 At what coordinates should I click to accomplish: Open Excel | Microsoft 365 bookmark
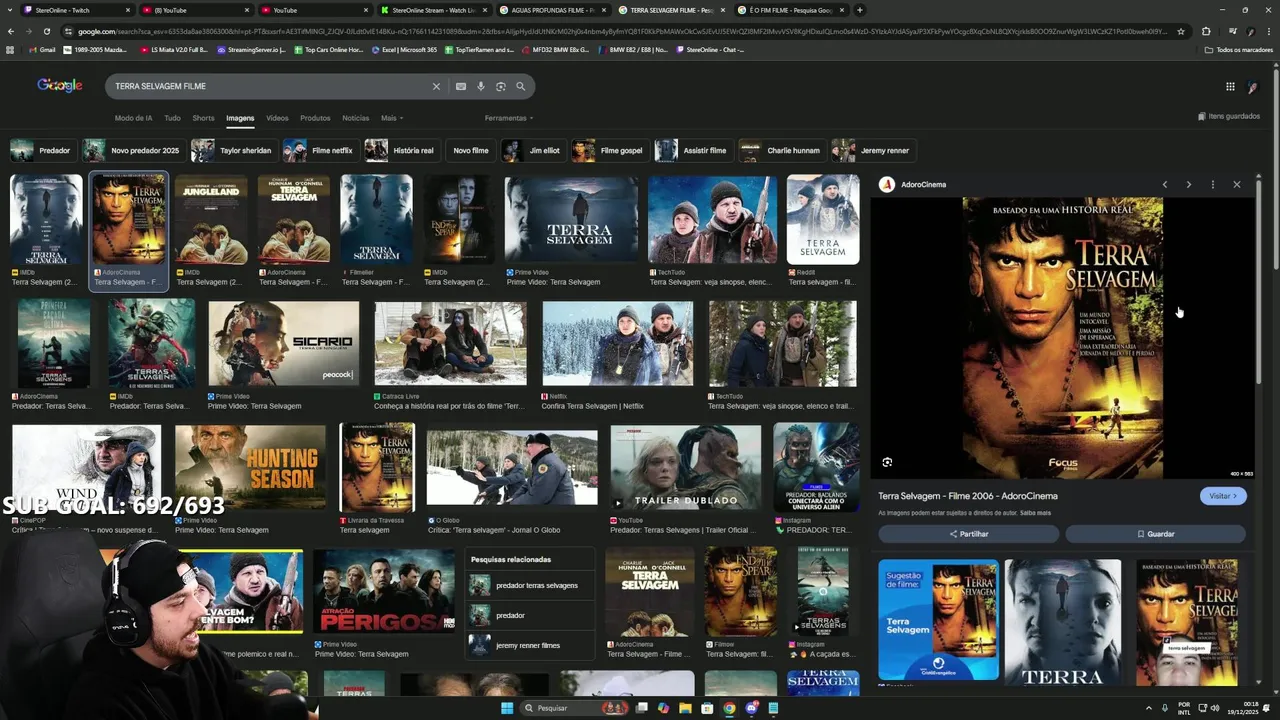pos(407,49)
